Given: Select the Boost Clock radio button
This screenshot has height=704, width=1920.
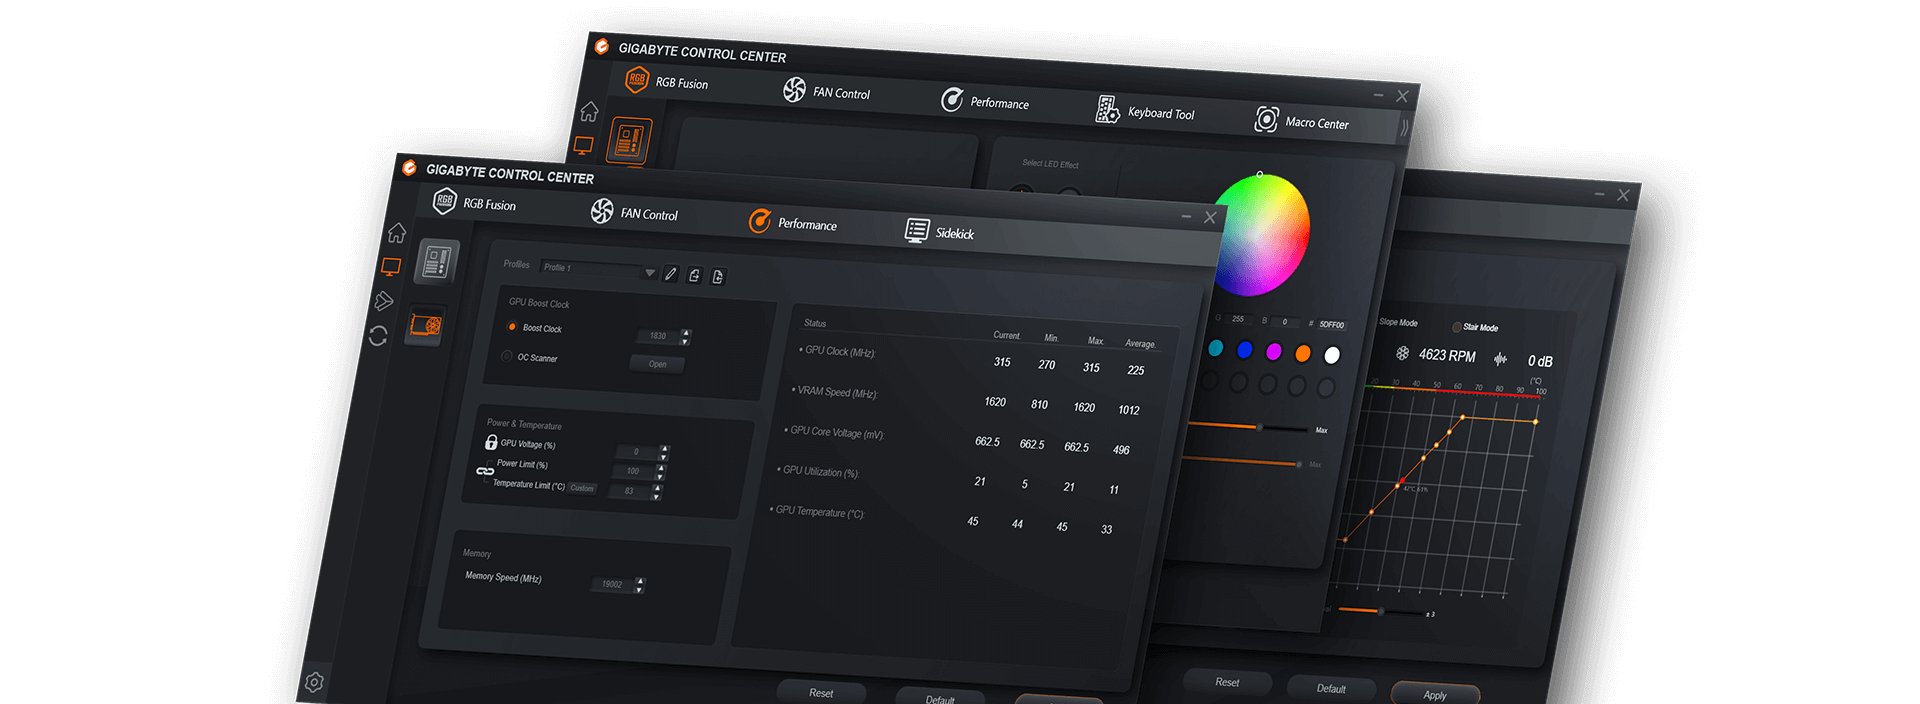Looking at the screenshot, I should point(513,327).
